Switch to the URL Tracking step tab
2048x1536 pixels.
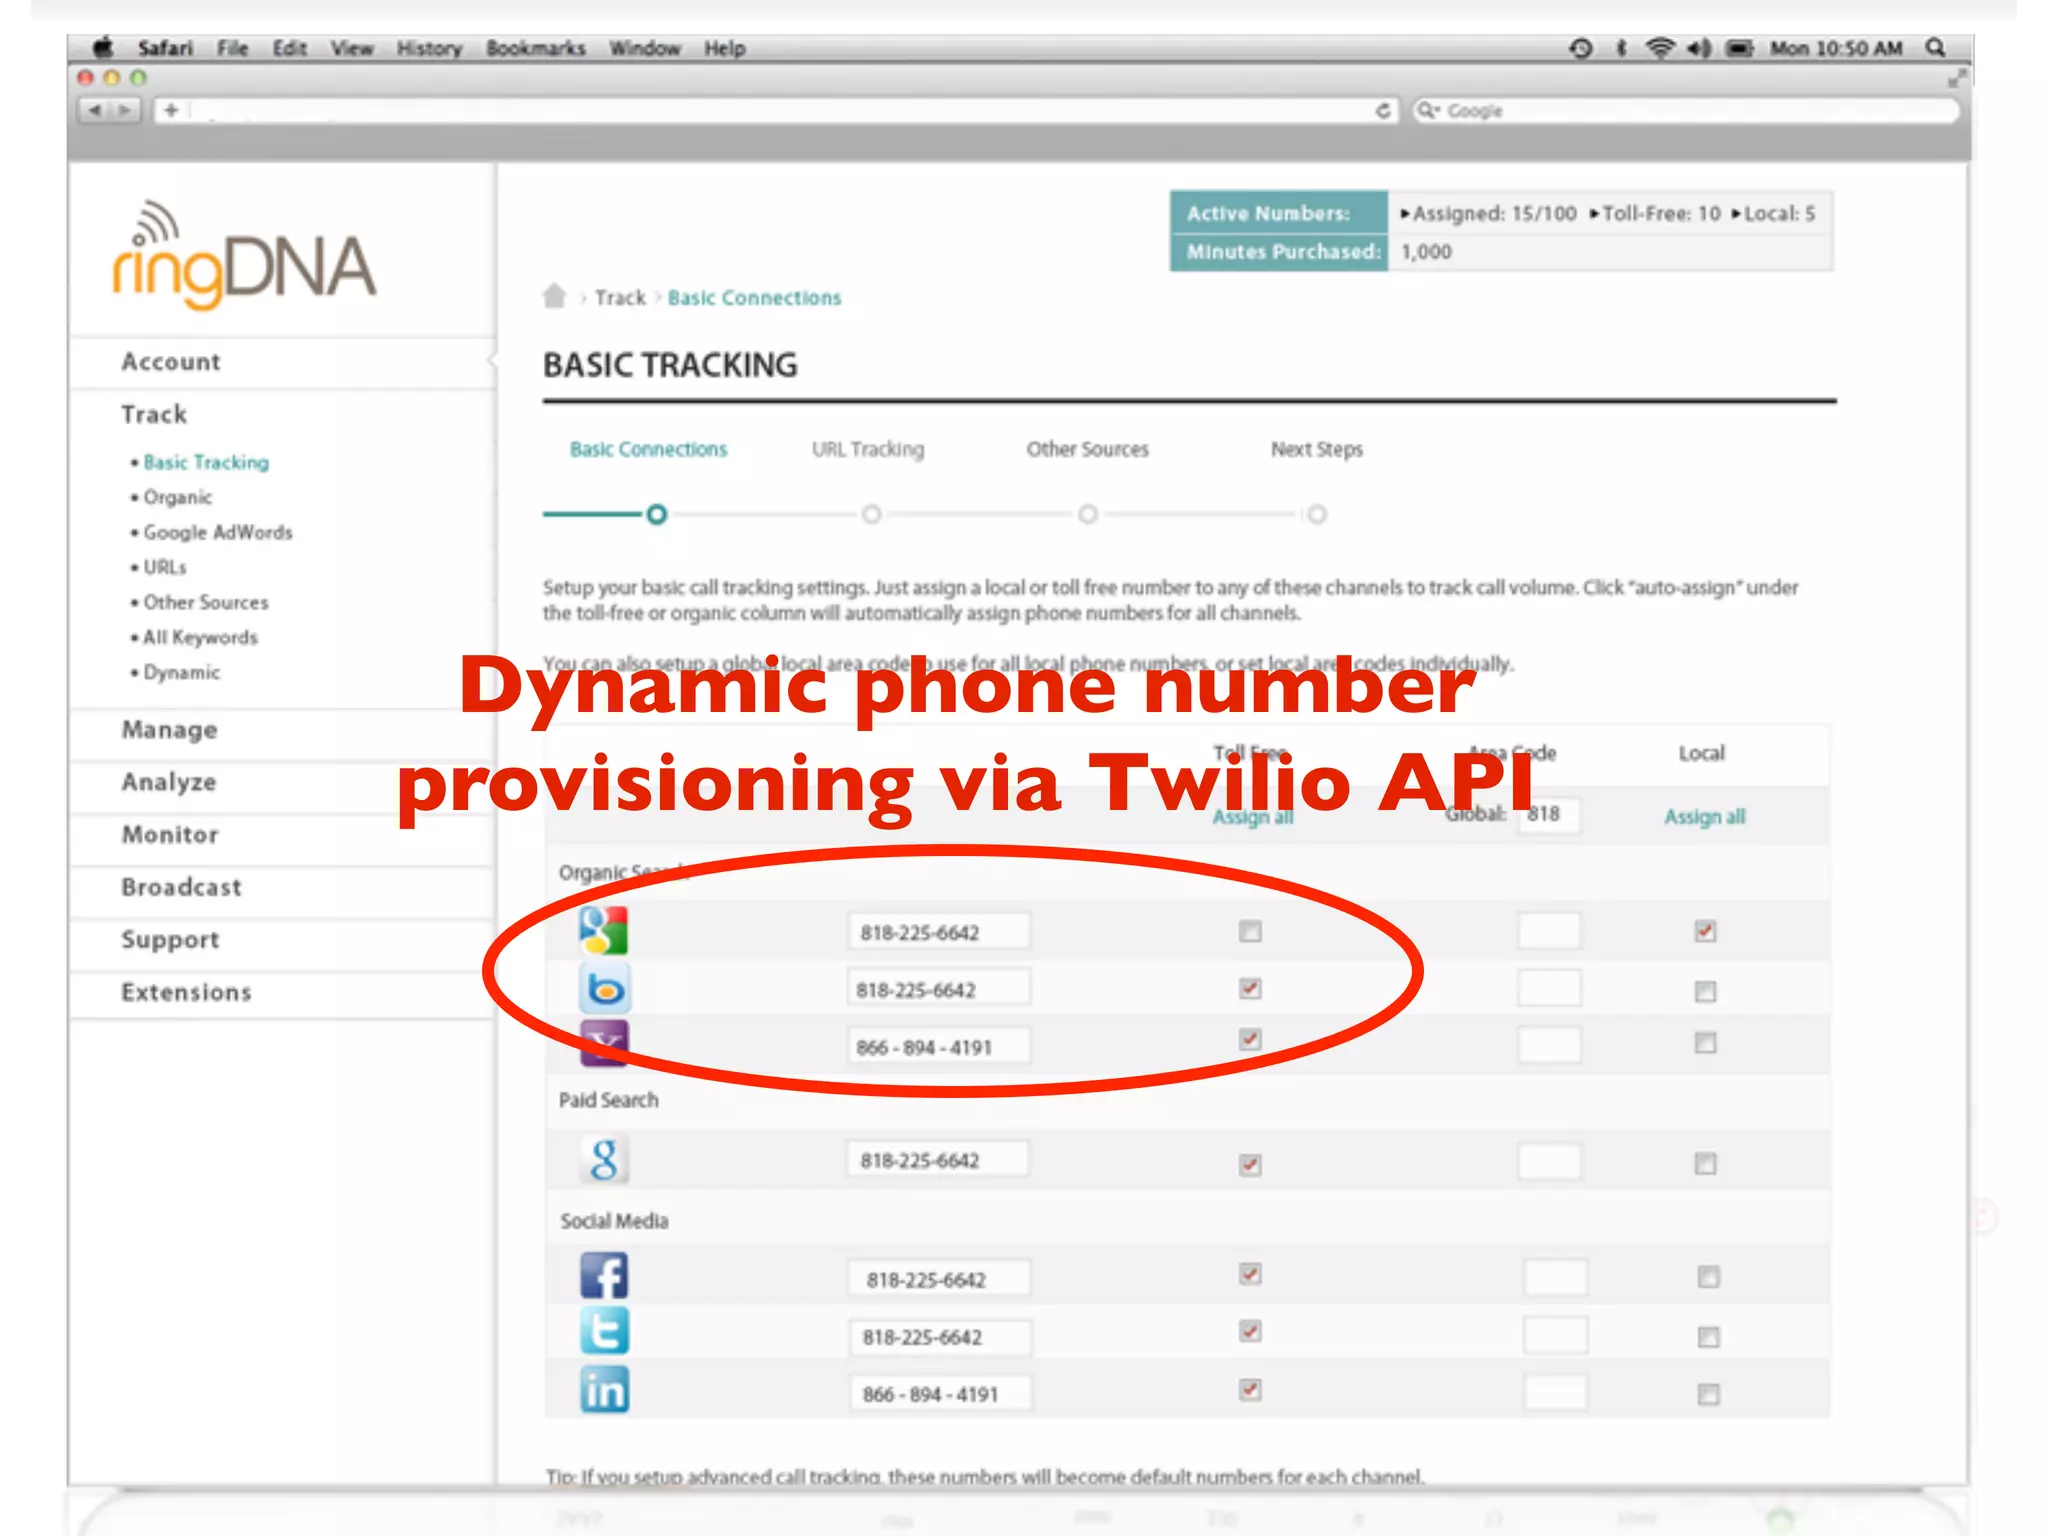click(868, 449)
